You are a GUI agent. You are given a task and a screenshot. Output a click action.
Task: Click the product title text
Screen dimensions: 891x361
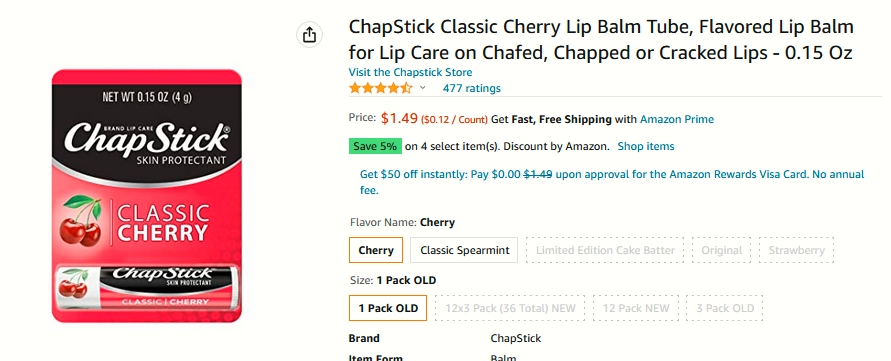(x=601, y=40)
